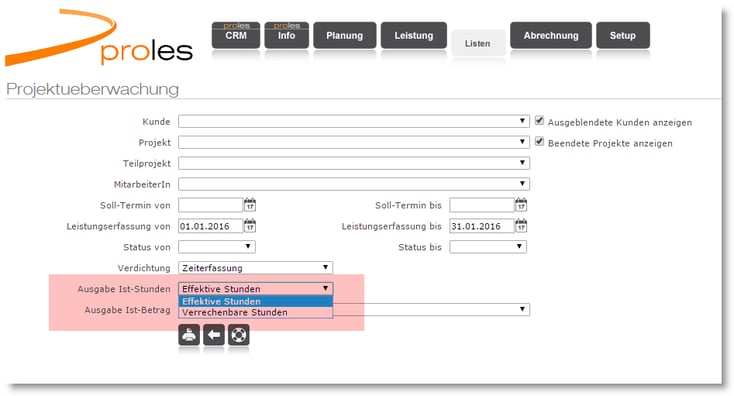Click the Ausgabe Ist-Stunden label

tap(124, 289)
